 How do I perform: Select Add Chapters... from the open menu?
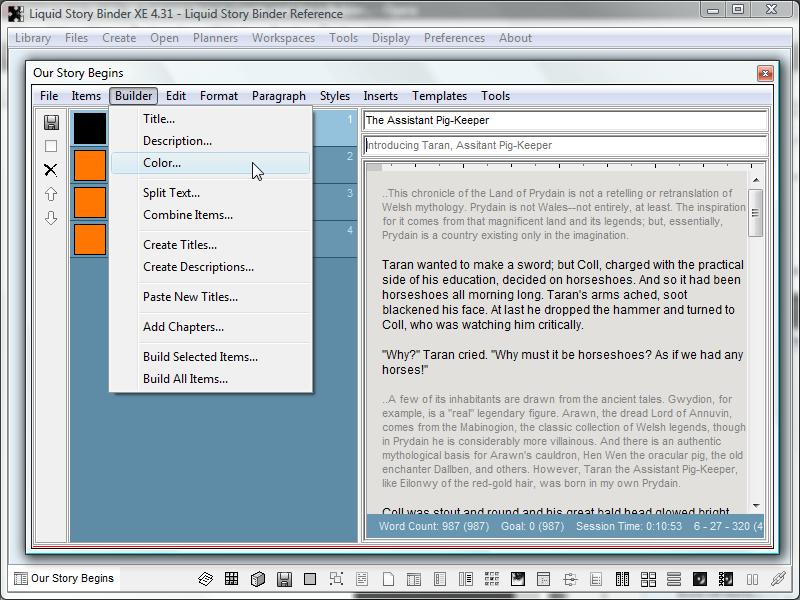pos(183,327)
